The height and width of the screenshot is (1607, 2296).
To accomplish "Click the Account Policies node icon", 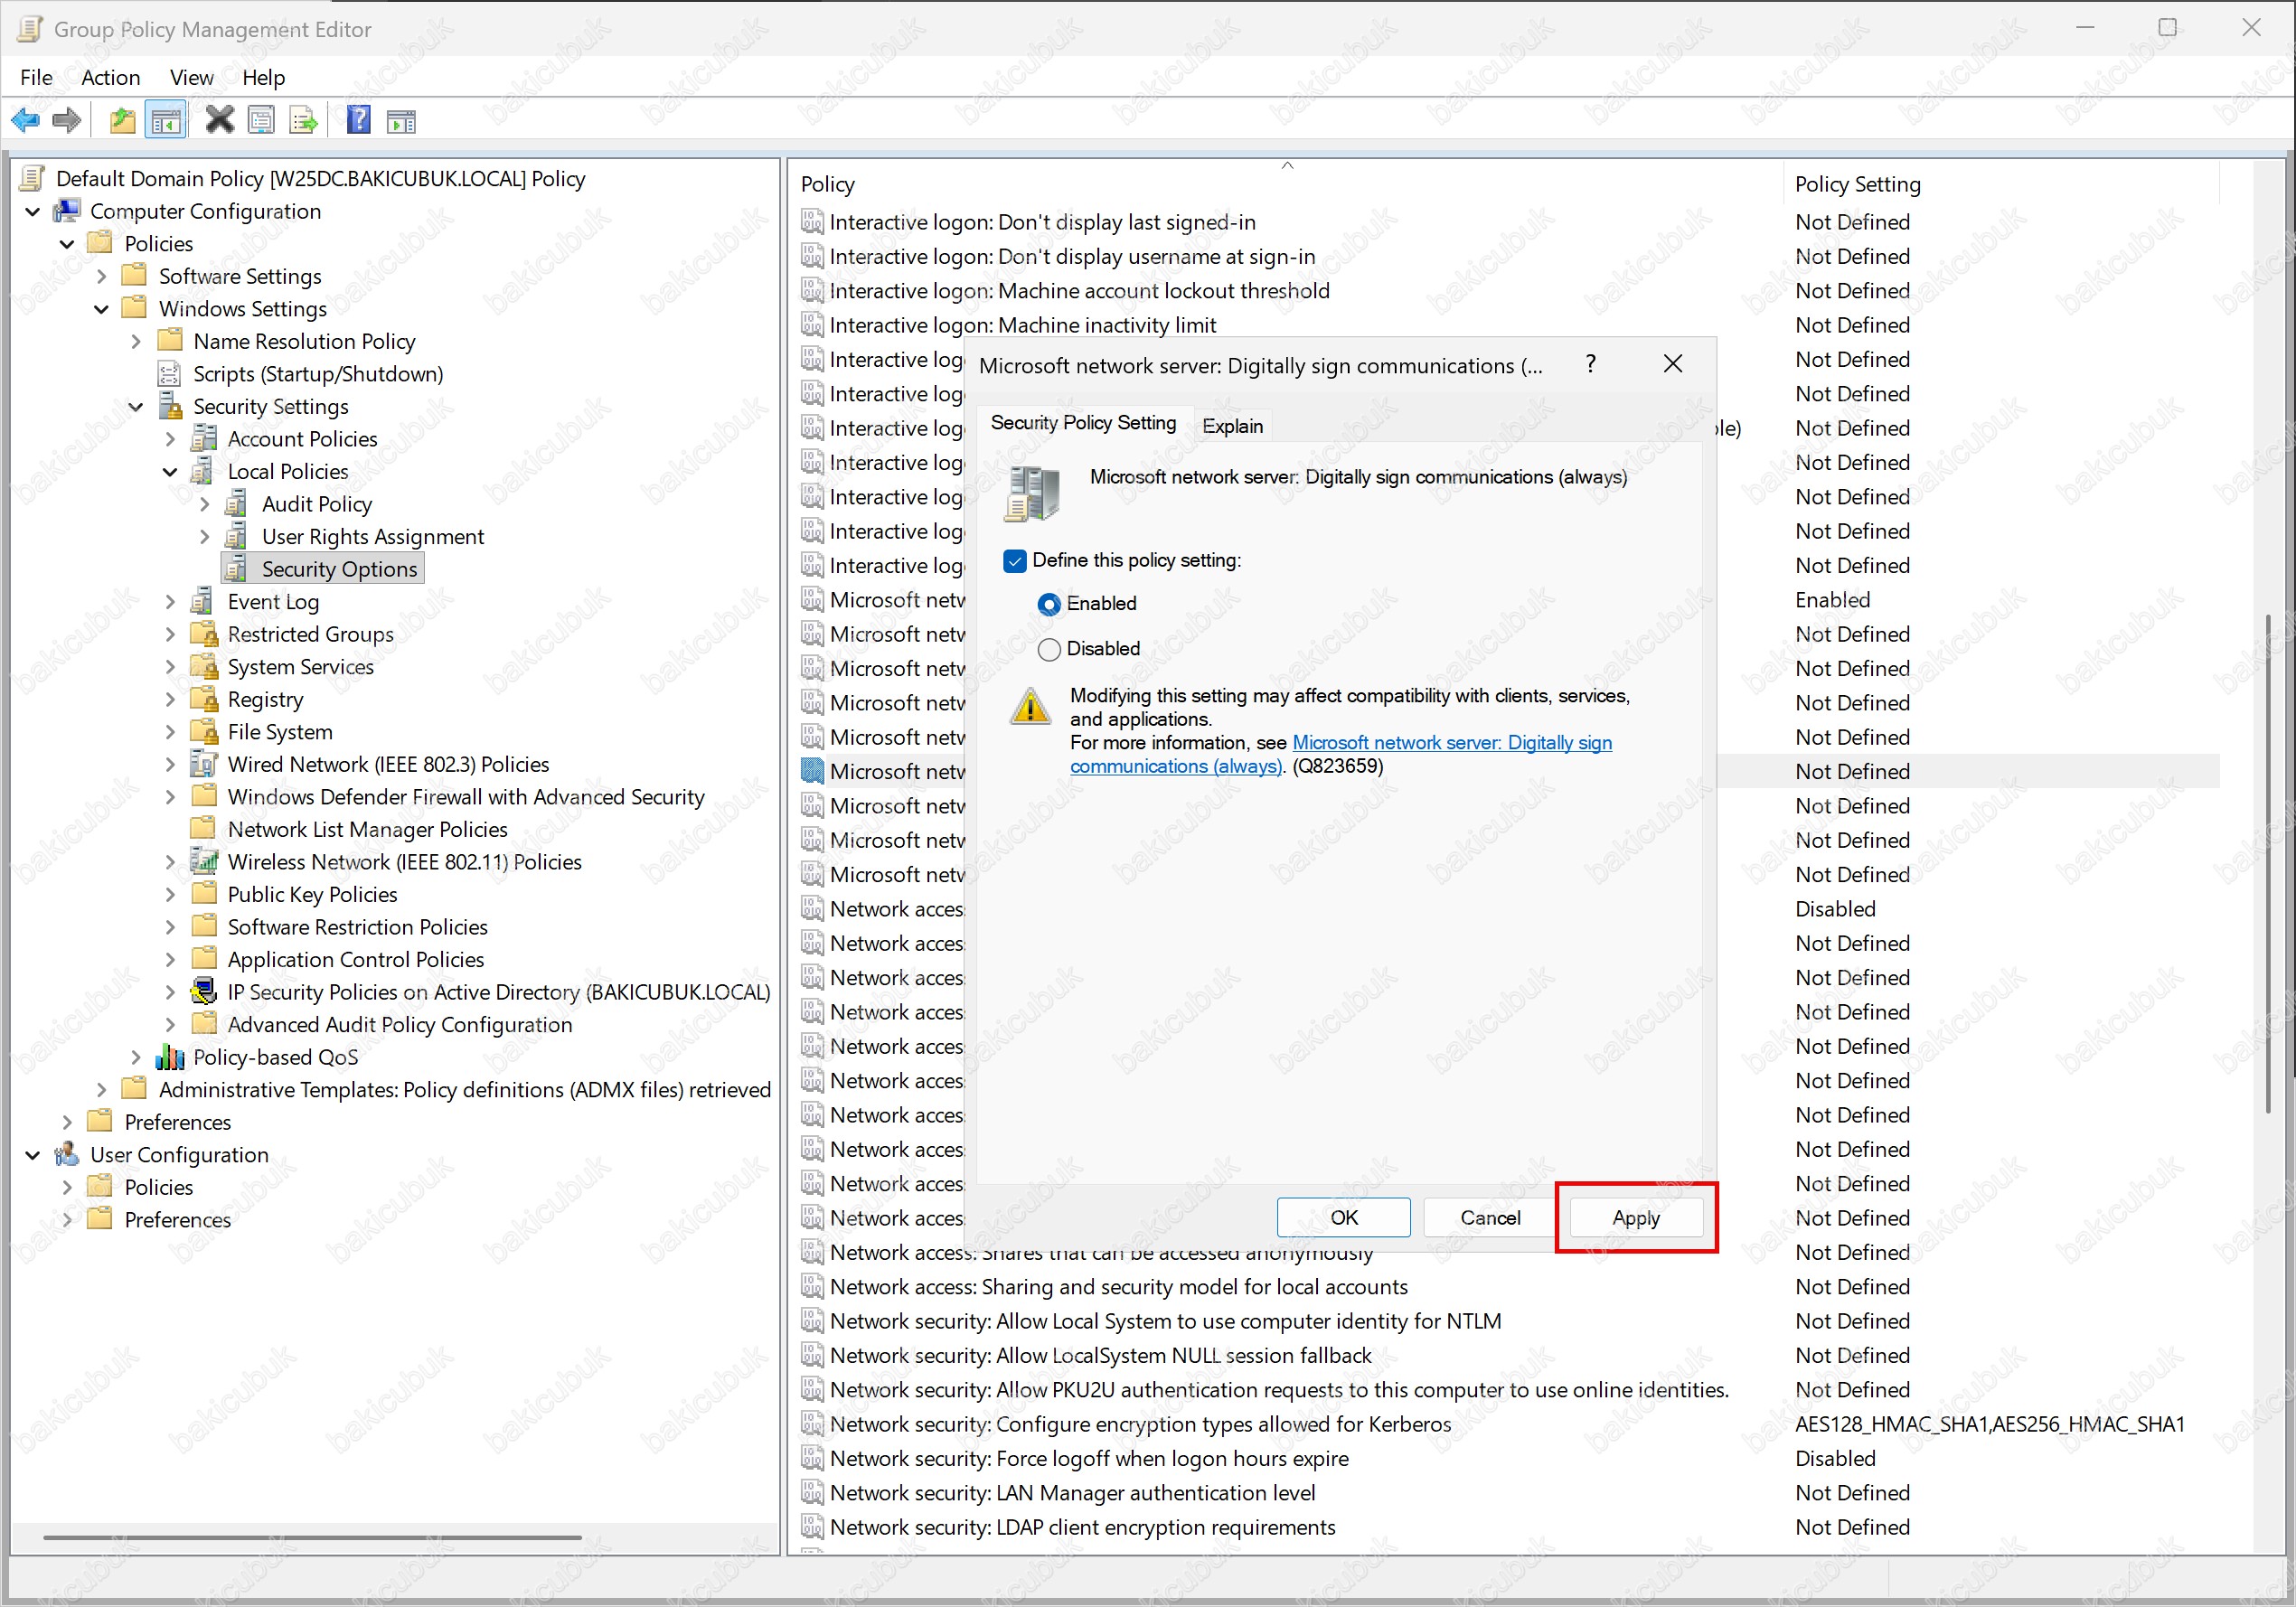I will click(204, 439).
